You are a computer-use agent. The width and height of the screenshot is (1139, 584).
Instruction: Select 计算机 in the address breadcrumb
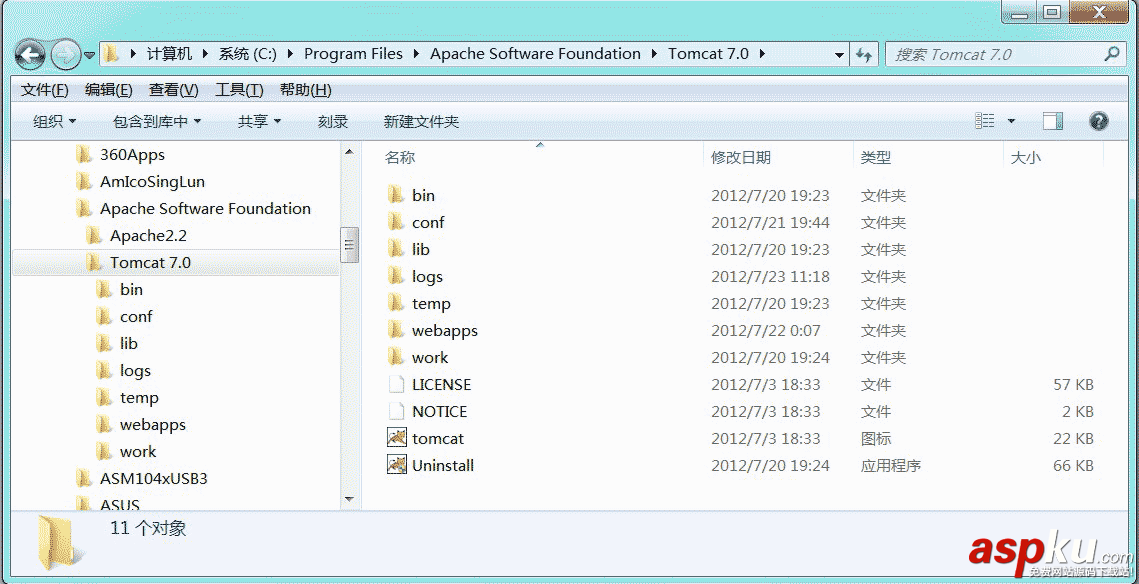(169, 54)
